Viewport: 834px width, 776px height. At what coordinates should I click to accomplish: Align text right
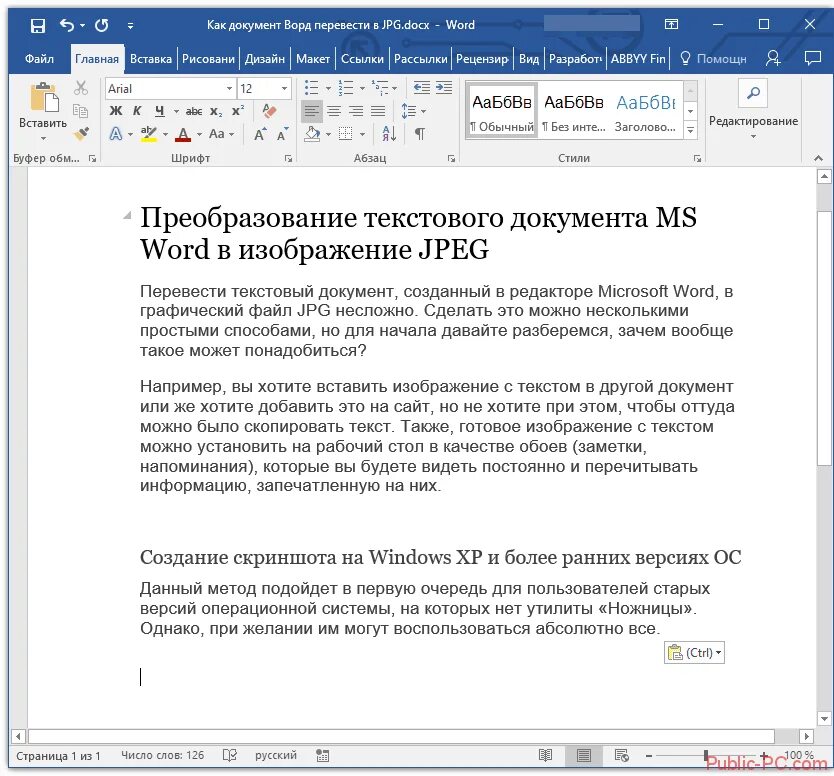tap(356, 111)
